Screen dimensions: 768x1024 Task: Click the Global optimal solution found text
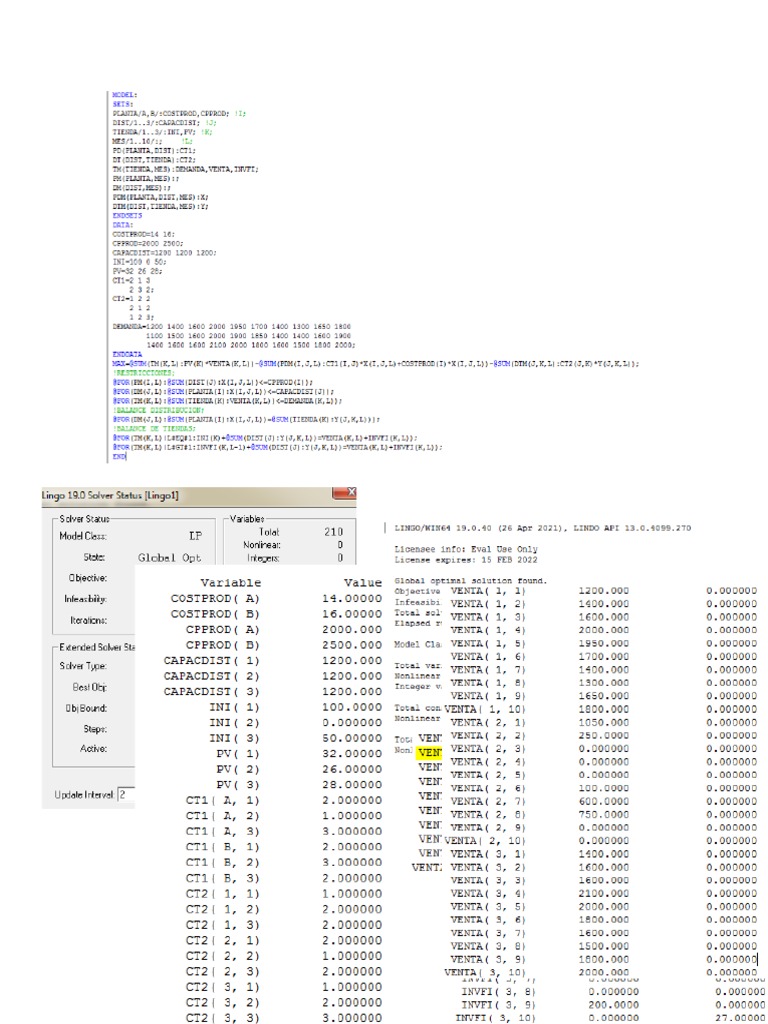tap(456, 579)
